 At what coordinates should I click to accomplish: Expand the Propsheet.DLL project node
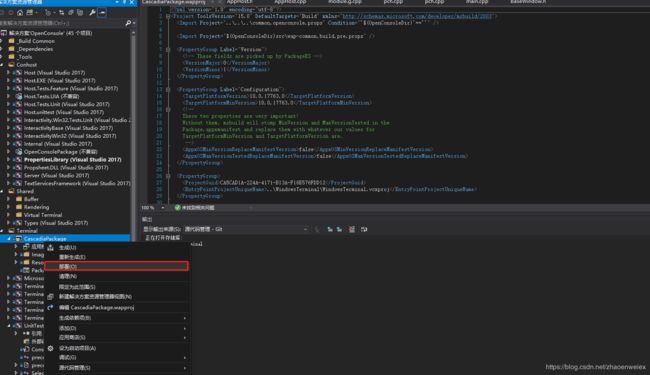pyautogui.click(x=8, y=167)
